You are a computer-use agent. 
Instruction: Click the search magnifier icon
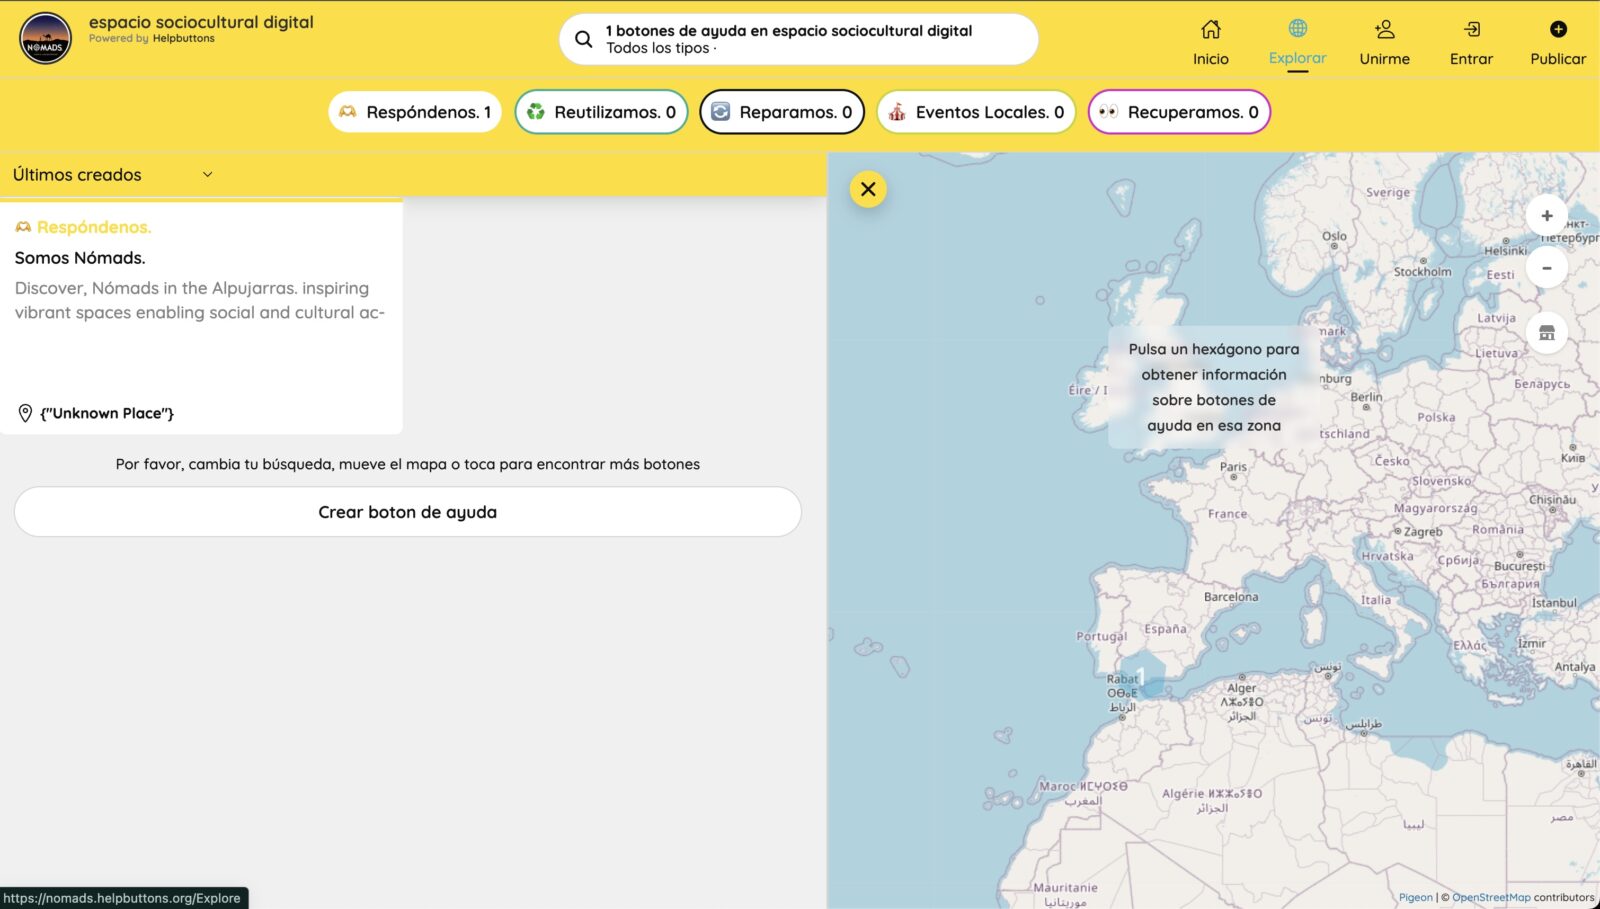[x=583, y=39]
